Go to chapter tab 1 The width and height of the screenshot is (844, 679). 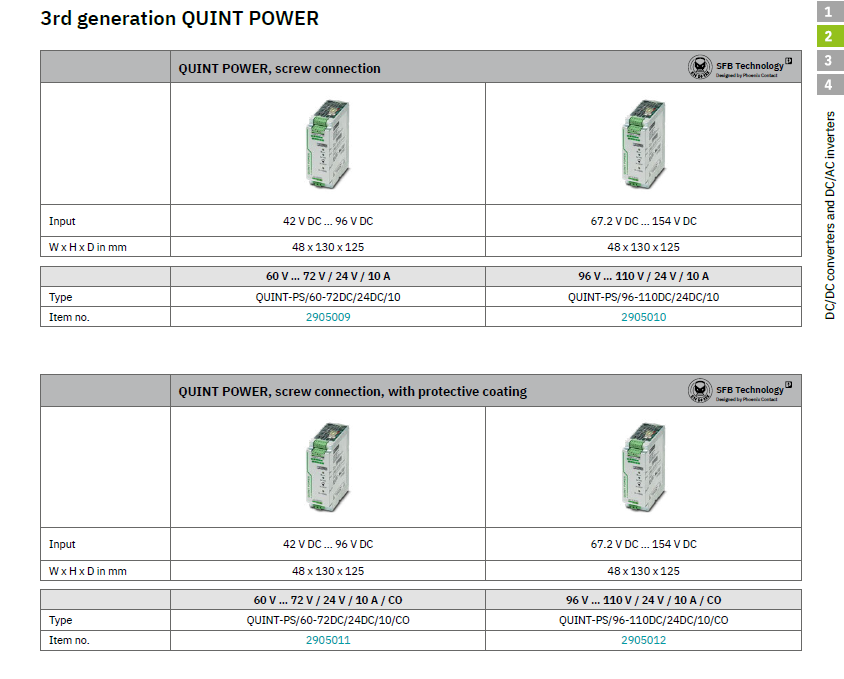coord(829,12)
